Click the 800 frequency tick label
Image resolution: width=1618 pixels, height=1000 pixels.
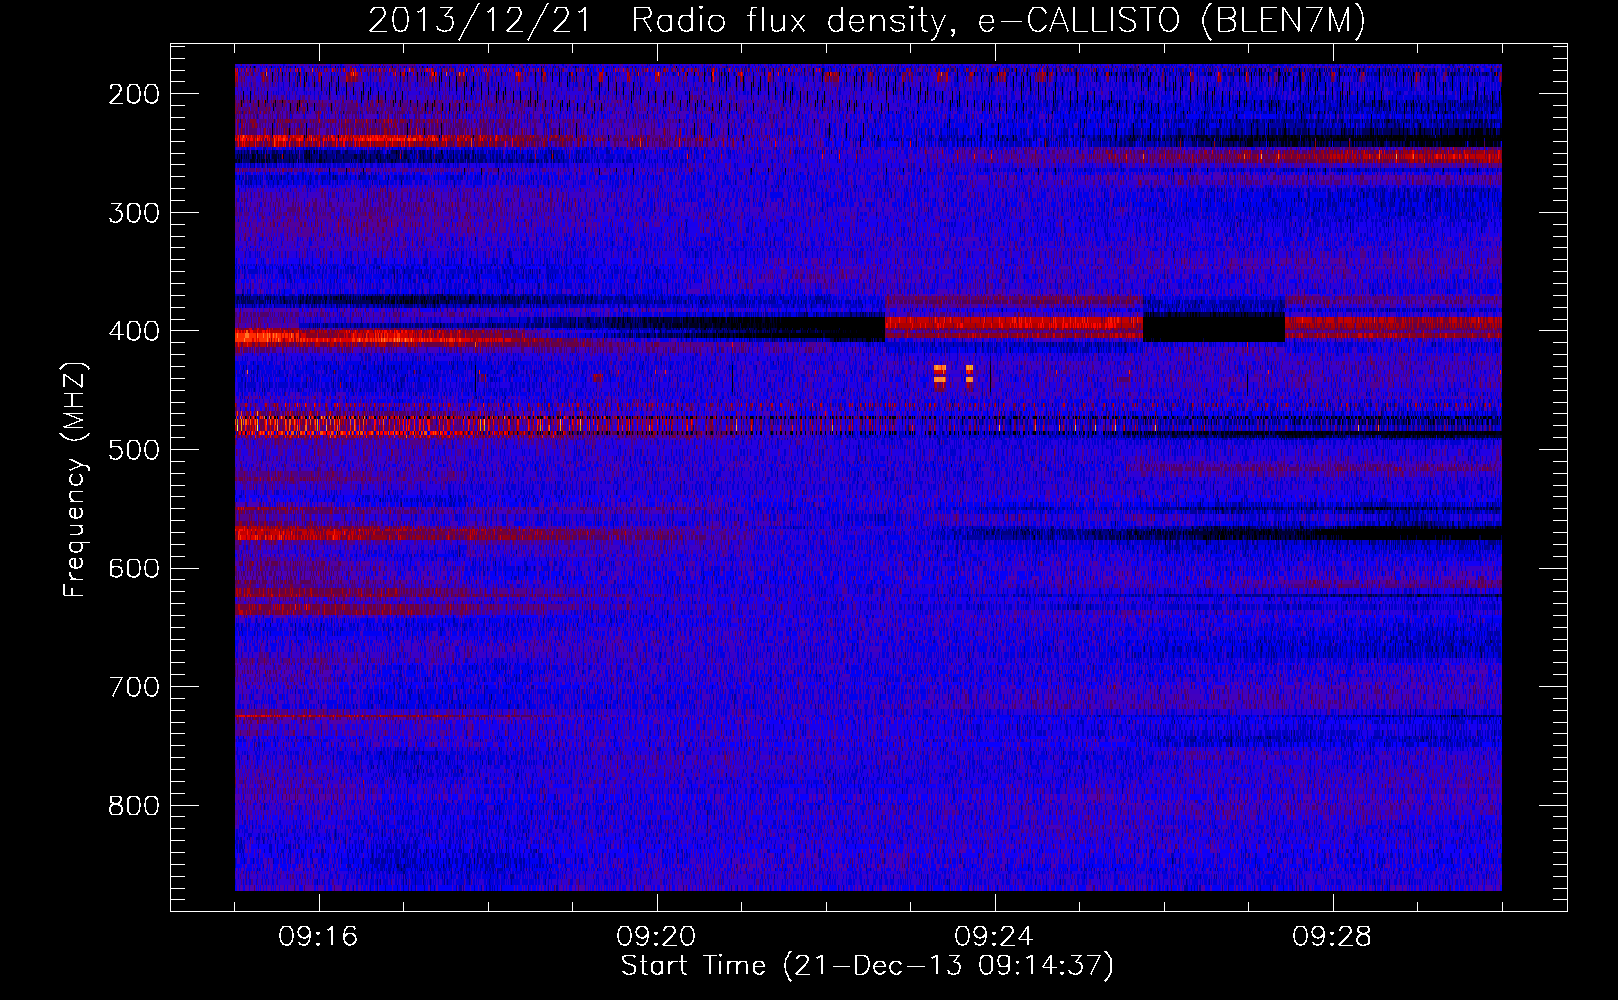pos(133,806)
